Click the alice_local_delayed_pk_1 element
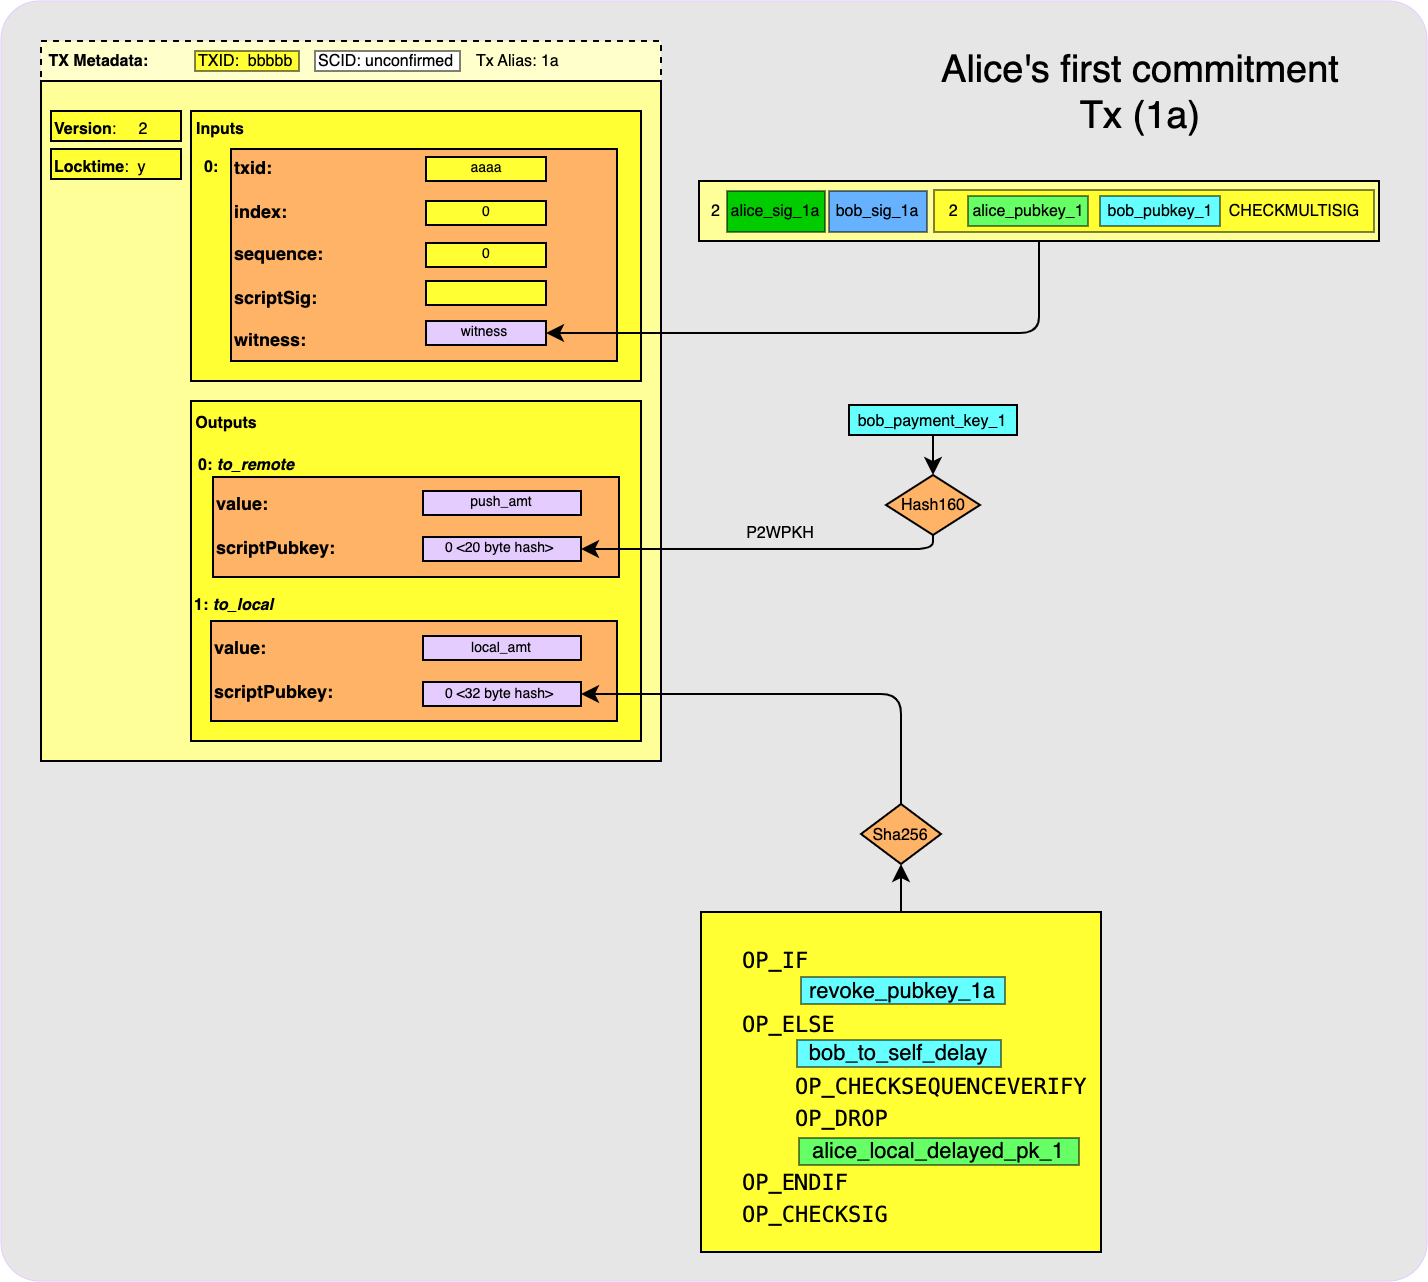This screenshot has width=1428, height=1282. (x=938, y=1151)
